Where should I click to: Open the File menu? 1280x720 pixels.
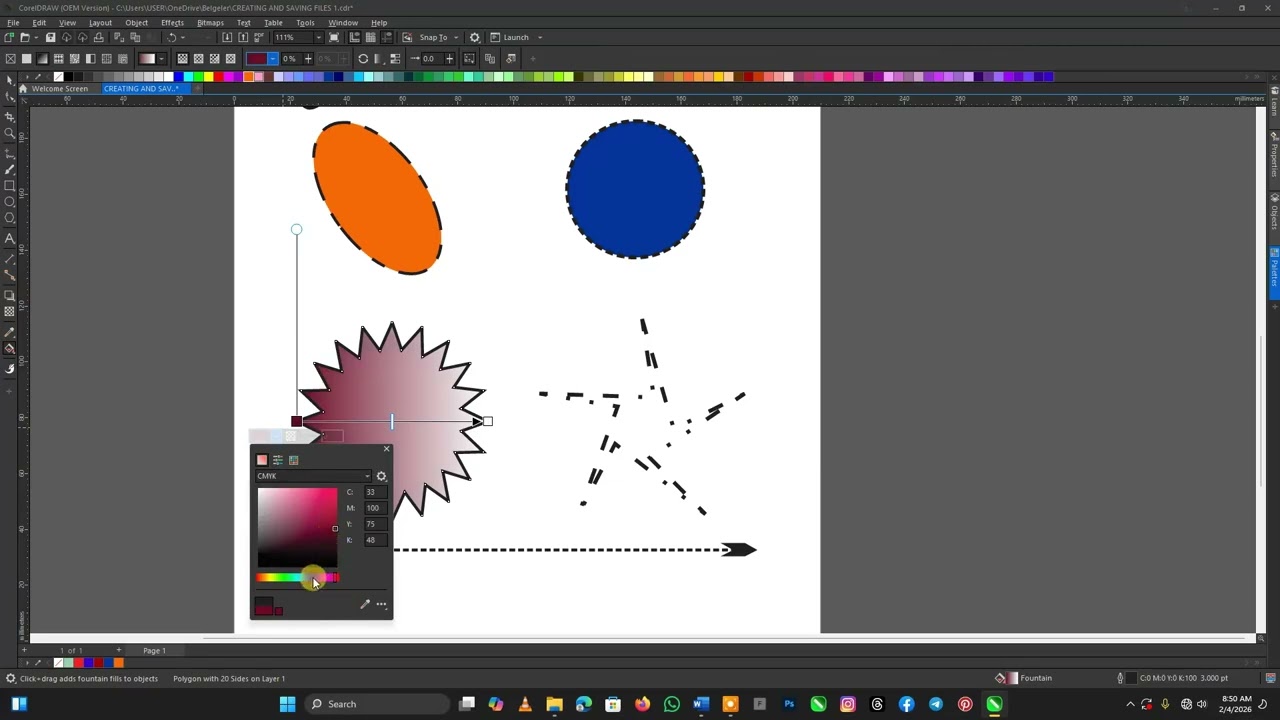pos(13,23)
